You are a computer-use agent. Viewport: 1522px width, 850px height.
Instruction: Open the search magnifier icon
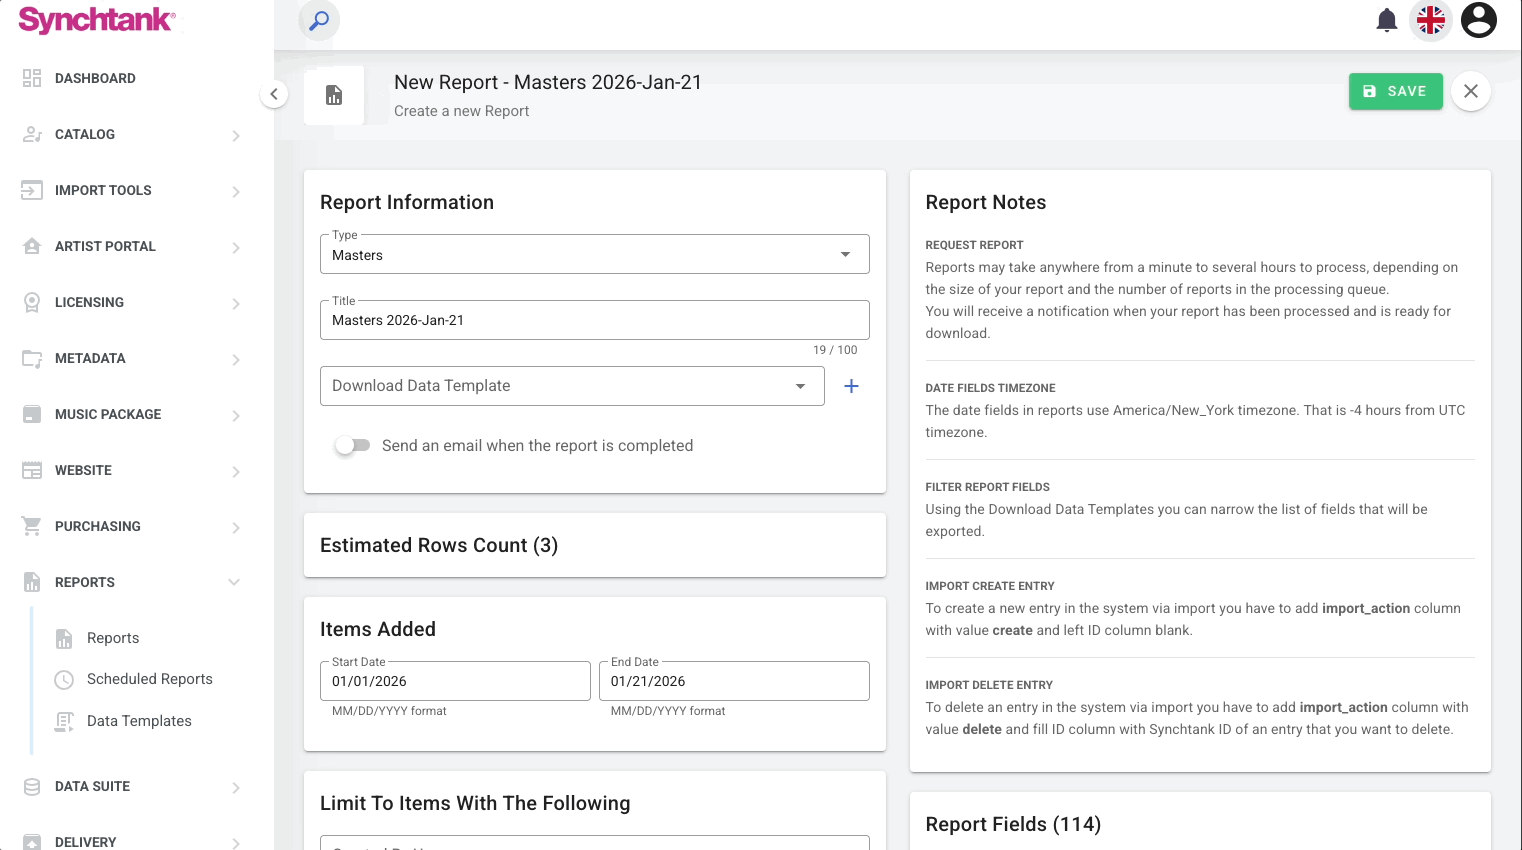(x=319, y=20)
